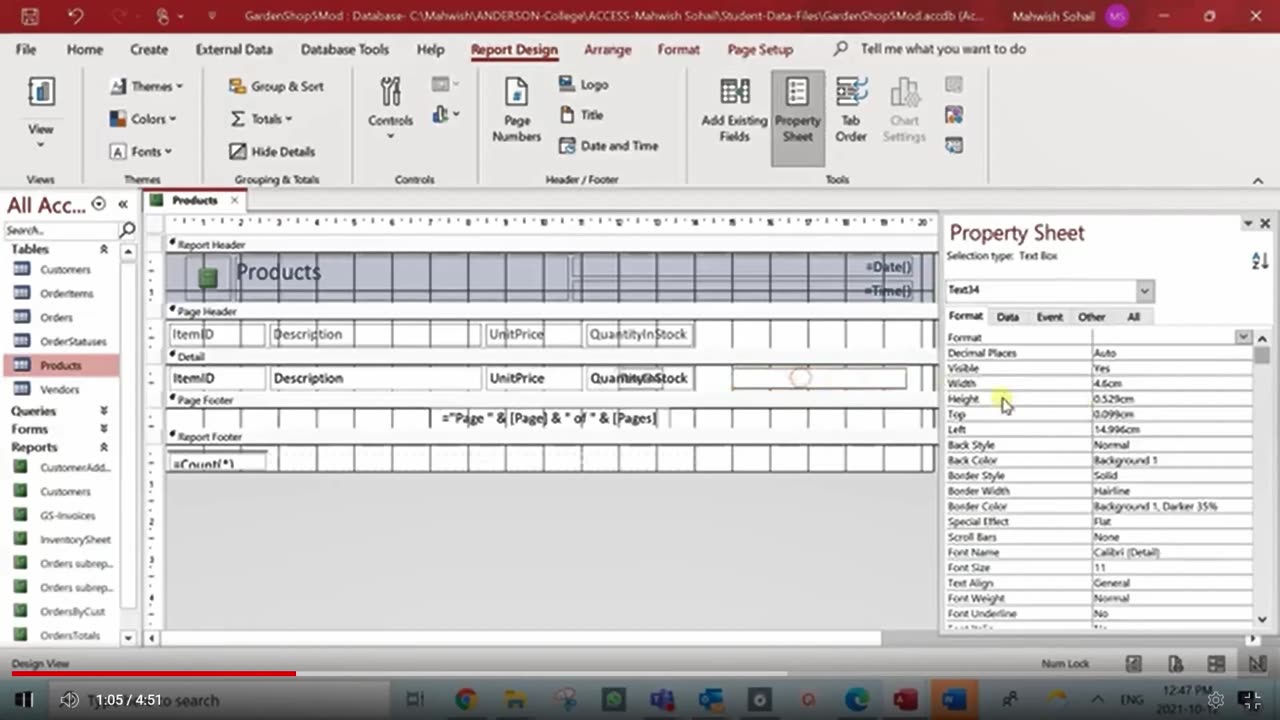This screenshot has height=720, width=1280.
Task: Collapse the Tables group
Action: coord(104,249)
